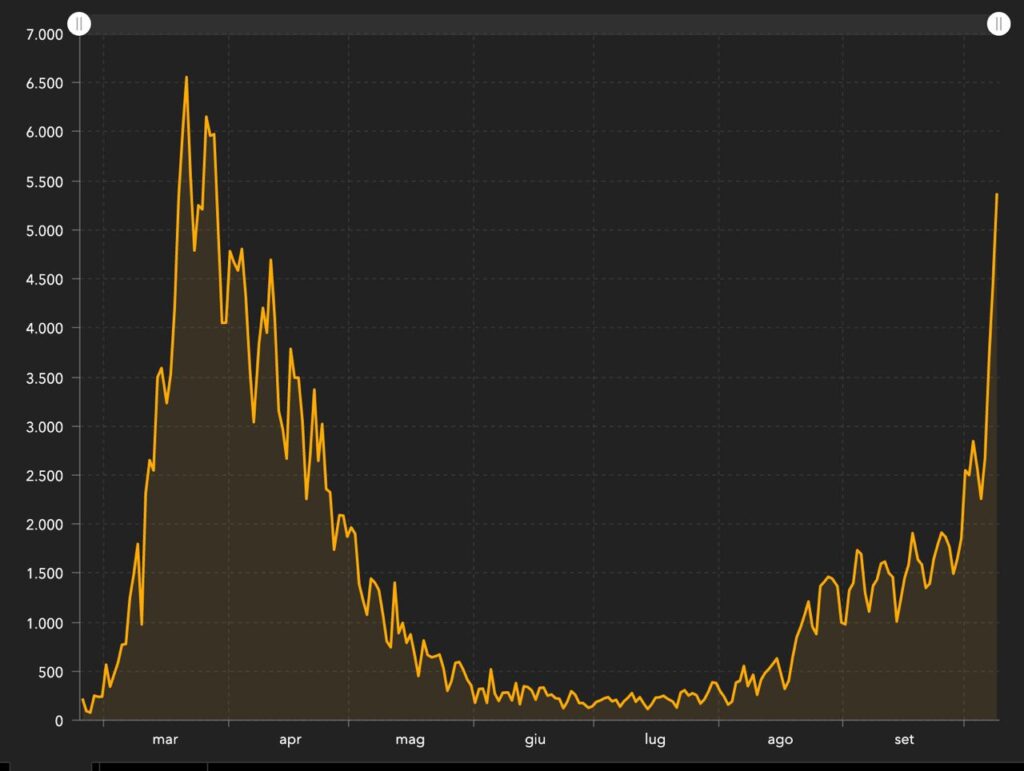This screenshot has width=1024, height=771.
Task: Click the 2.000 y-axis value label
Action: pyautogui.click(x=44, y=525)
